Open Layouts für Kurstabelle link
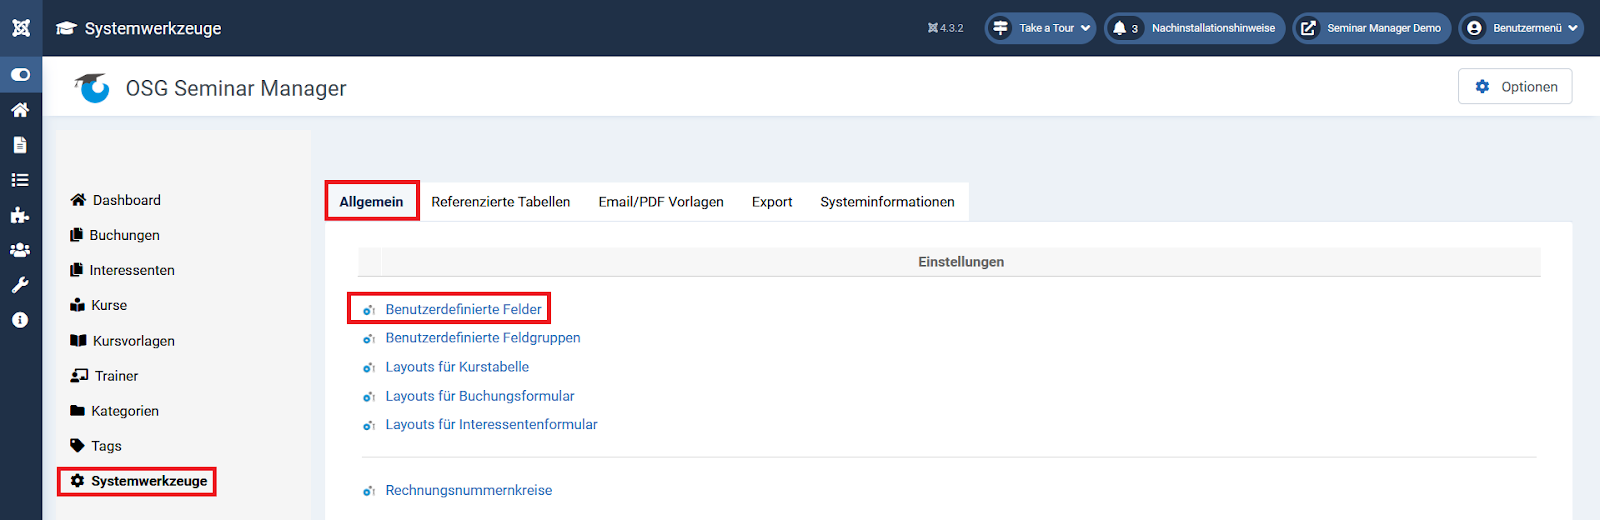The width and height of the screenshot is (1600, 520). pos(457,367)
